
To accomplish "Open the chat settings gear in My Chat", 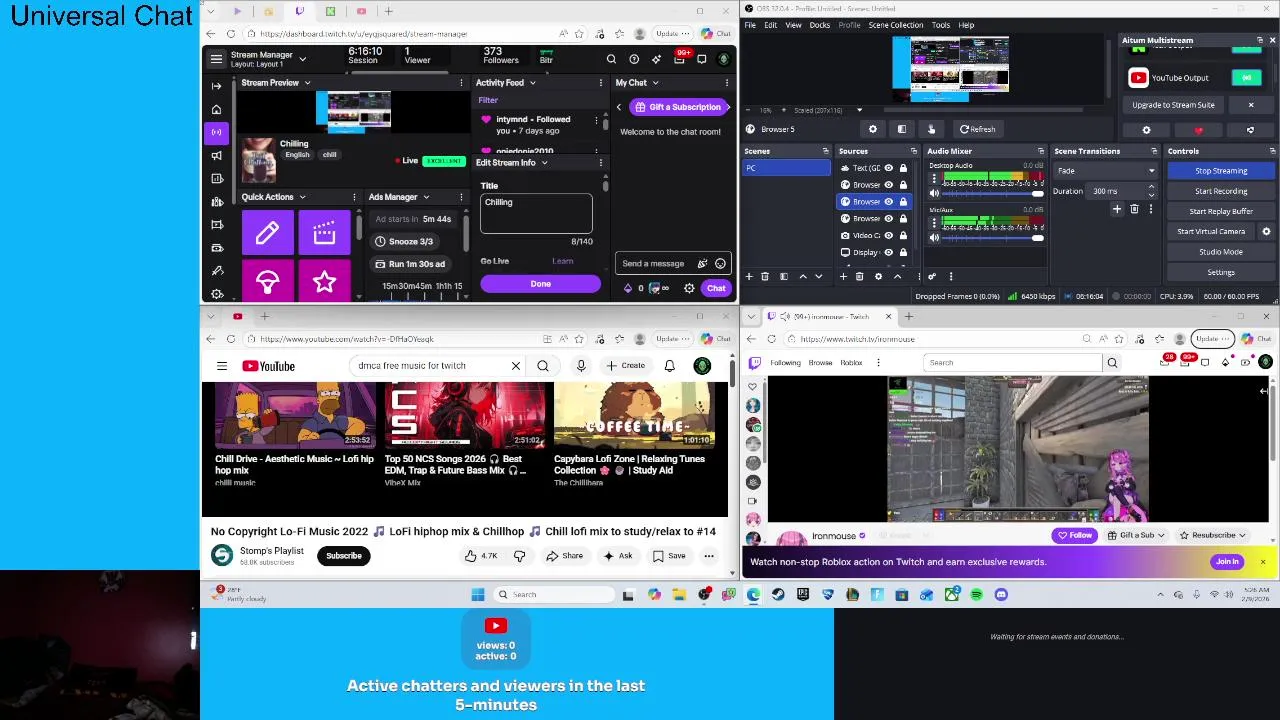I will [x=689, y=288].
